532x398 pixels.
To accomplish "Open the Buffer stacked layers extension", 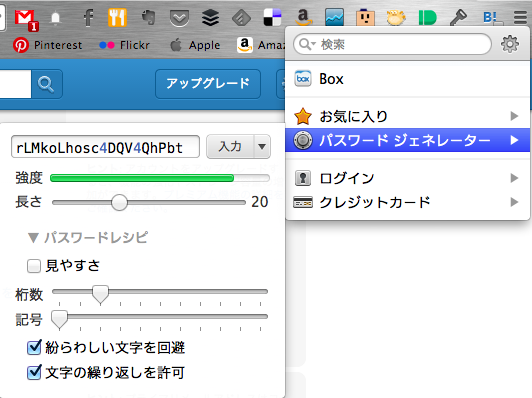I will point(210,18).
